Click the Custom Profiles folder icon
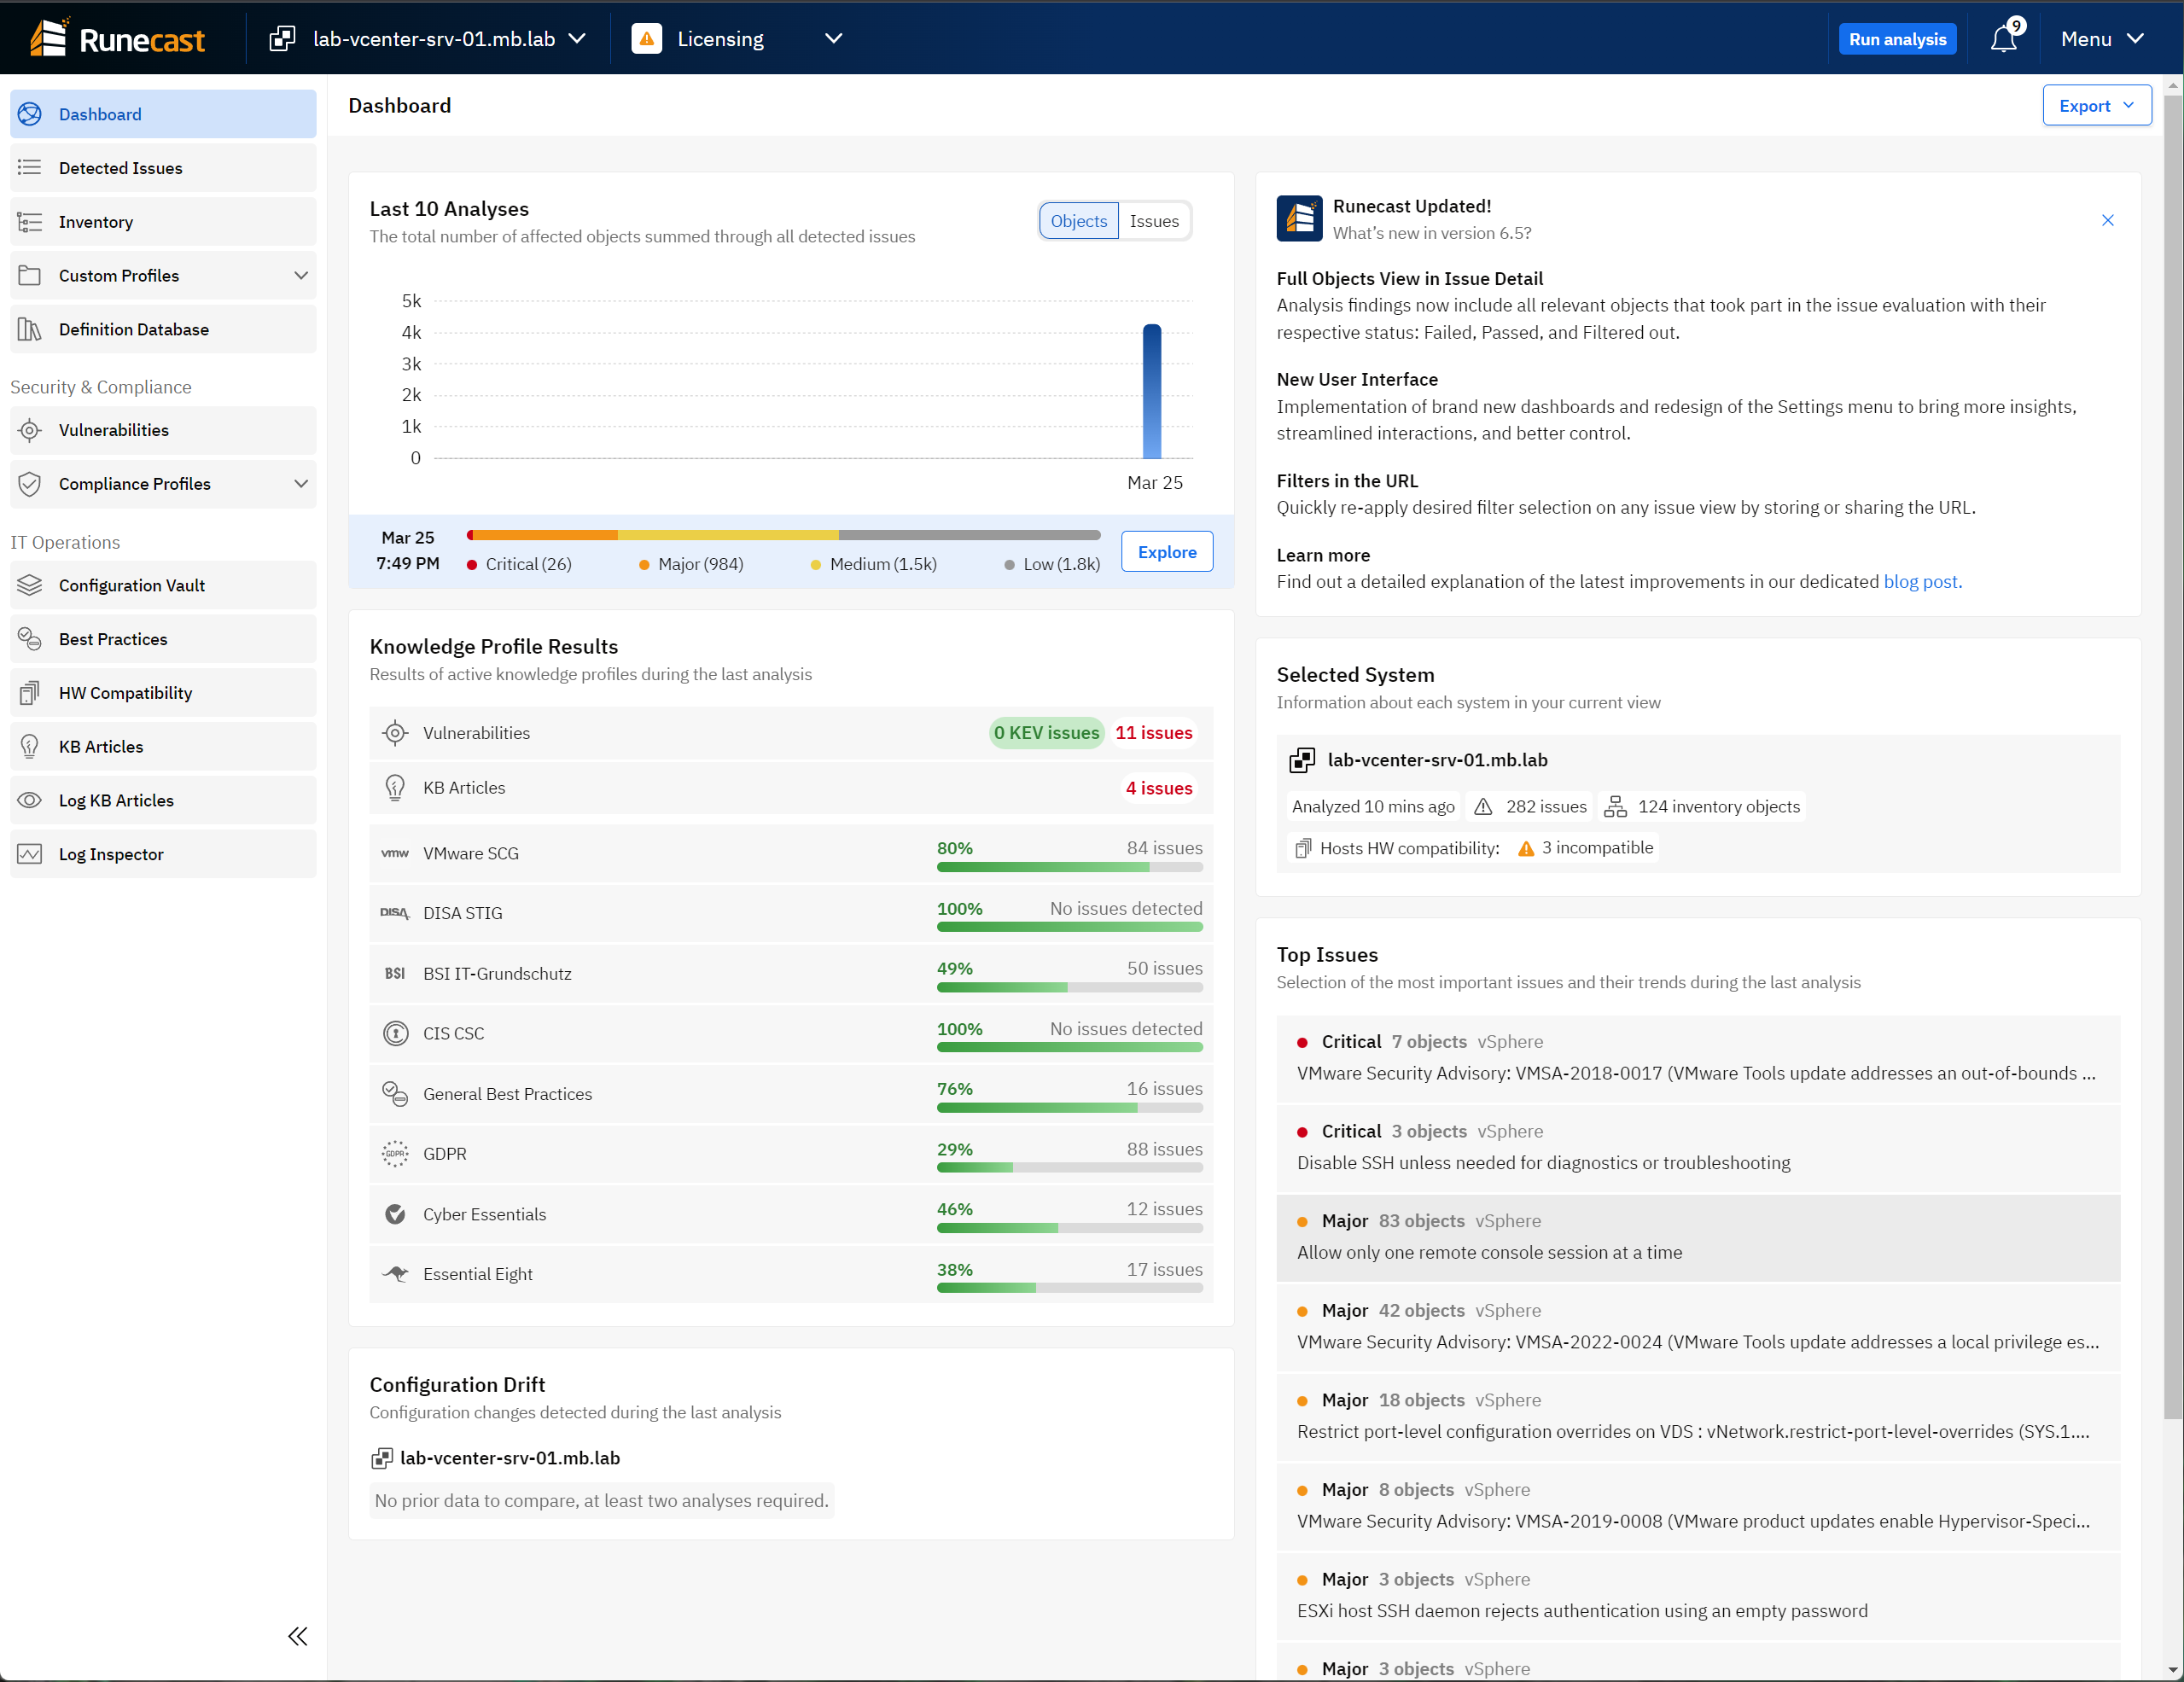This screenshot has height=1682, width=2184. tap(30, 276)
